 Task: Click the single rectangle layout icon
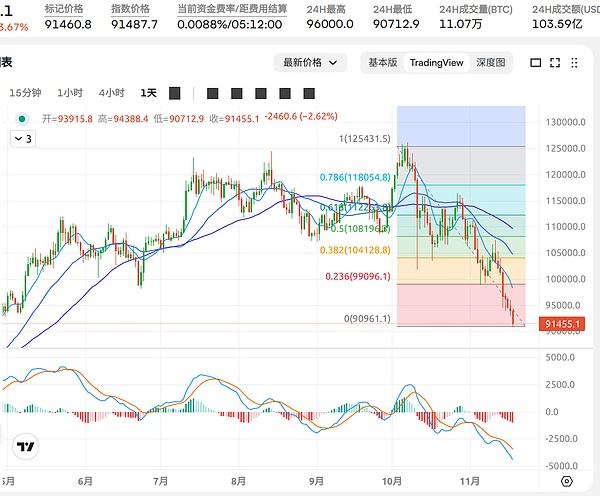[535, 62]
